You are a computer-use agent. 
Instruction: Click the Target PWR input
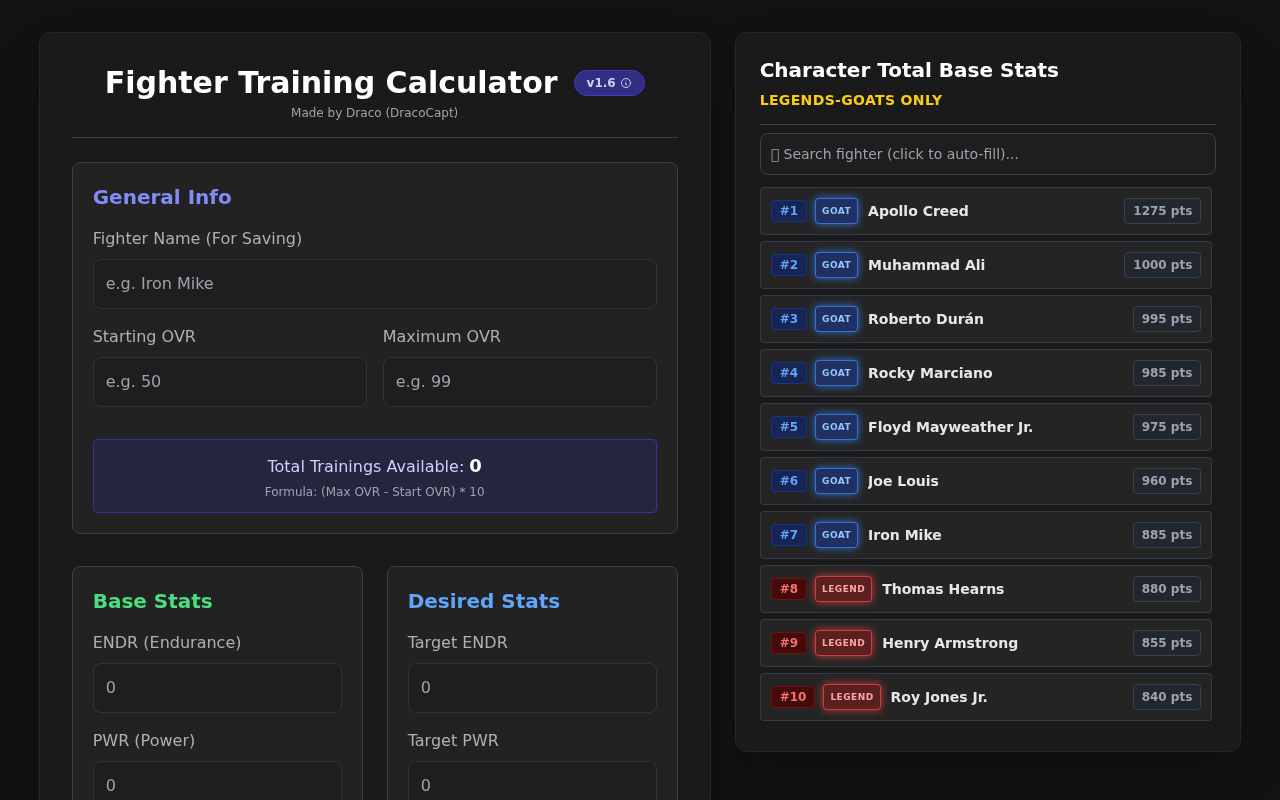pos(532,781)
